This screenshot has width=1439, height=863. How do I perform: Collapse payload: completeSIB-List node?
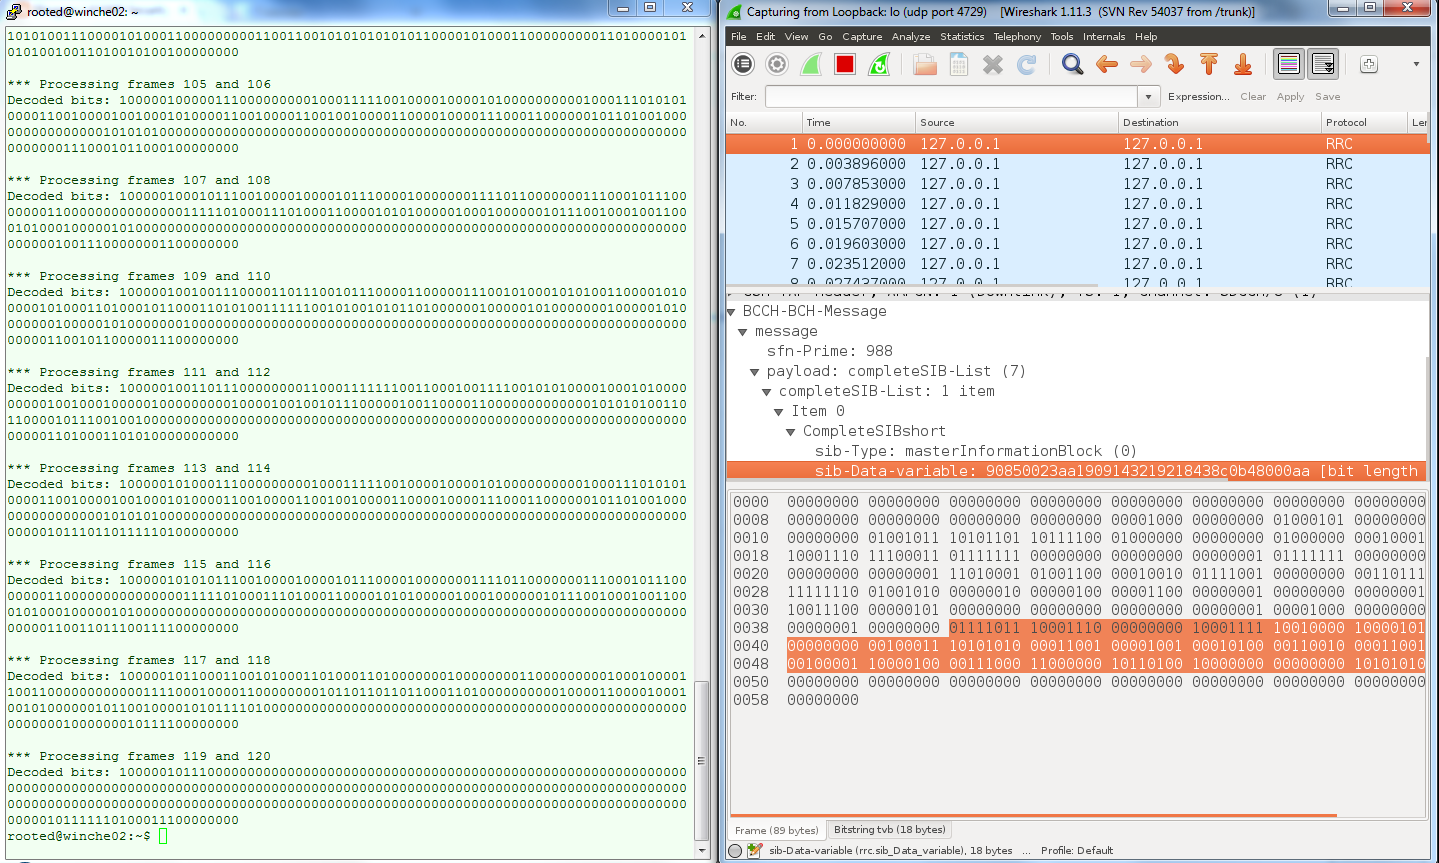(x=756, y=372)
